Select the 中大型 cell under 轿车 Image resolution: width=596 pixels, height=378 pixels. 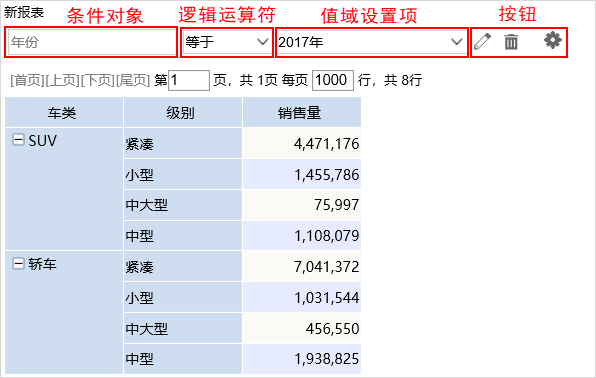pos(183,328)
